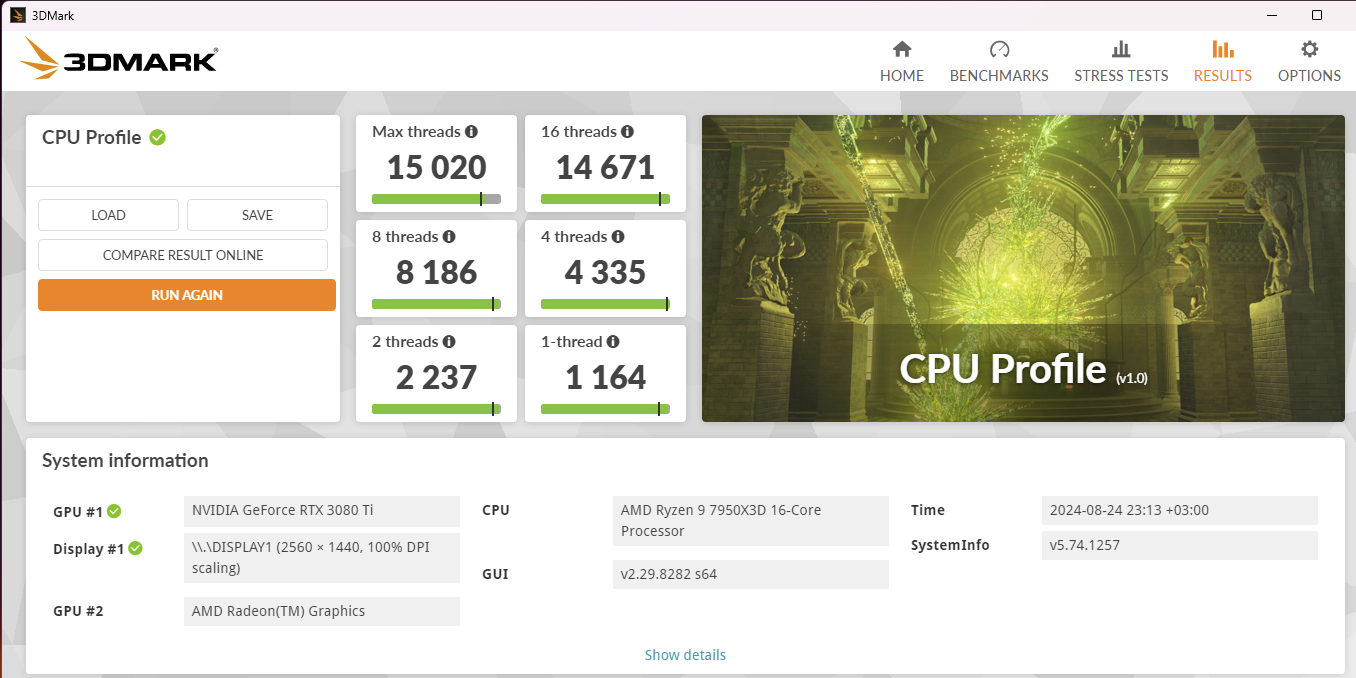
Task: Minimize the 3DMark window
Action: (x=1271, y=15)
